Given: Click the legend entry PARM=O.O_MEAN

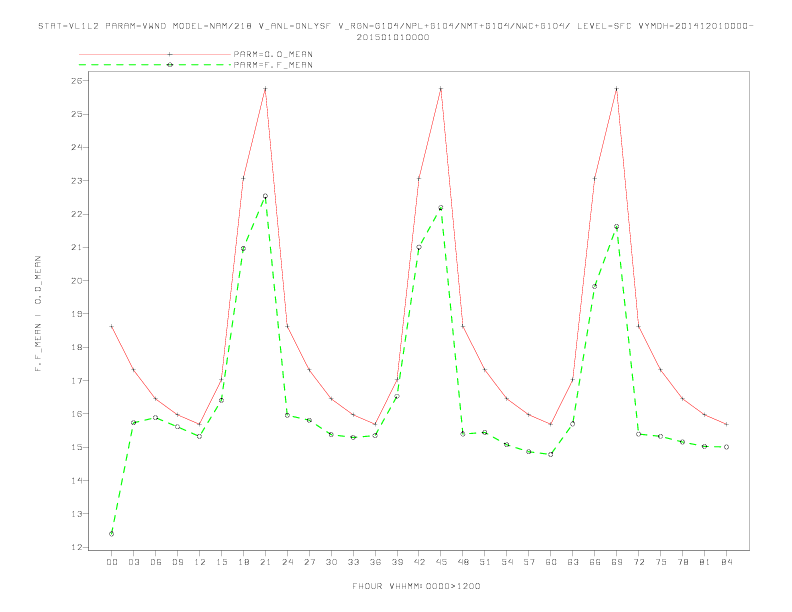Looking at the screenshot, I should [x=273, y=54].
